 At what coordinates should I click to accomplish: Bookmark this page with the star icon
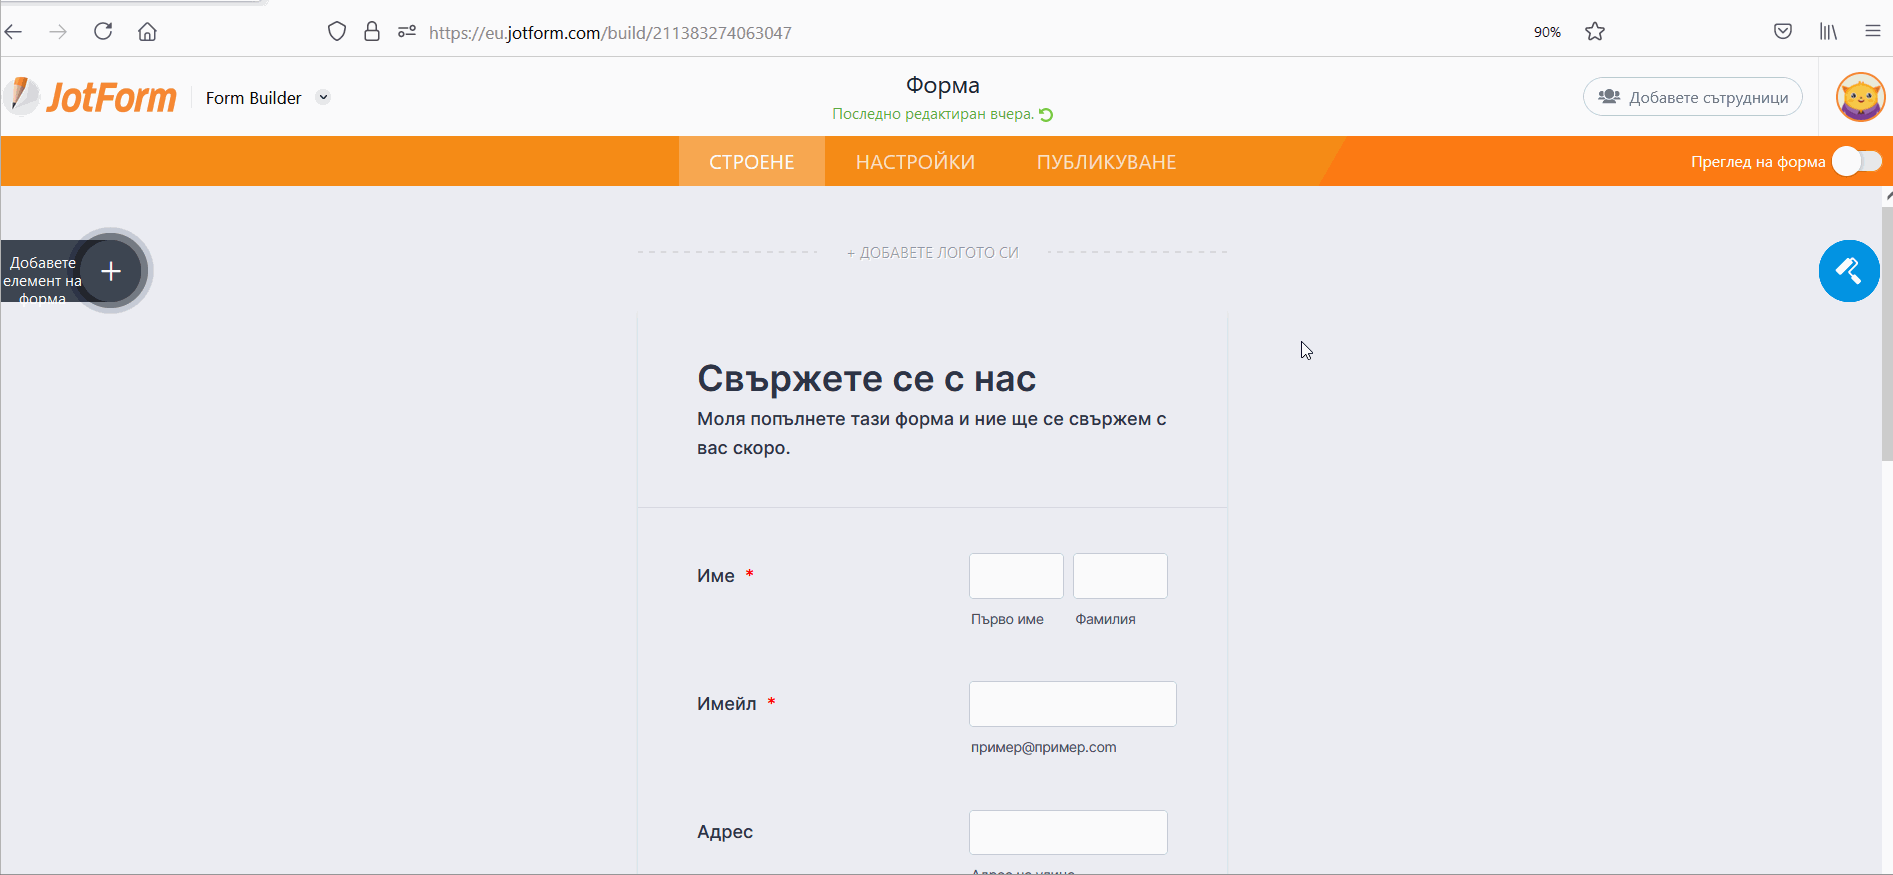(1595, 32)
